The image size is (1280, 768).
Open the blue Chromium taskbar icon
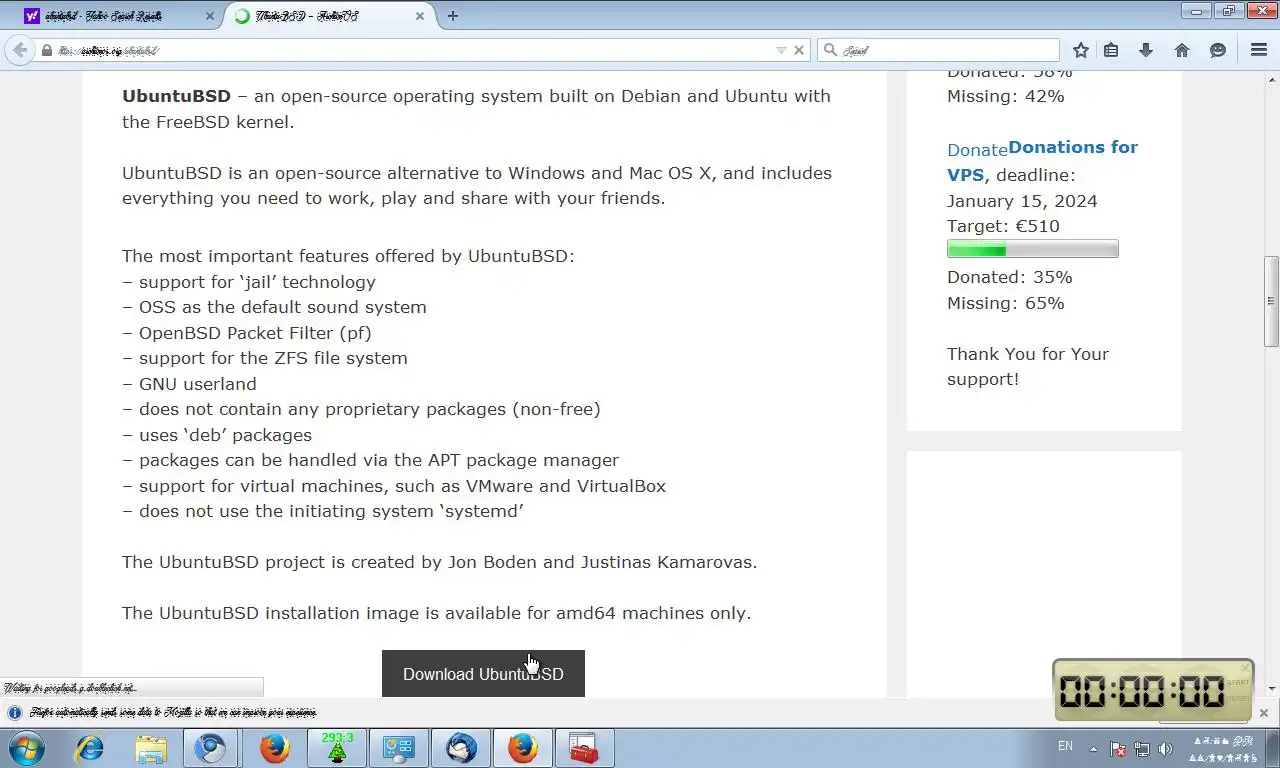[211, 748]
